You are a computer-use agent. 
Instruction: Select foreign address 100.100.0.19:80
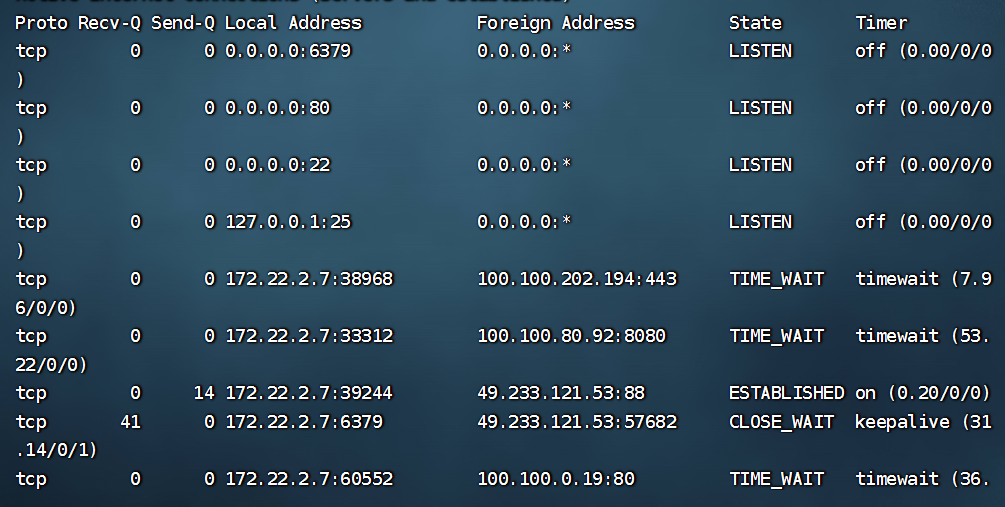[x=556, y=479]
